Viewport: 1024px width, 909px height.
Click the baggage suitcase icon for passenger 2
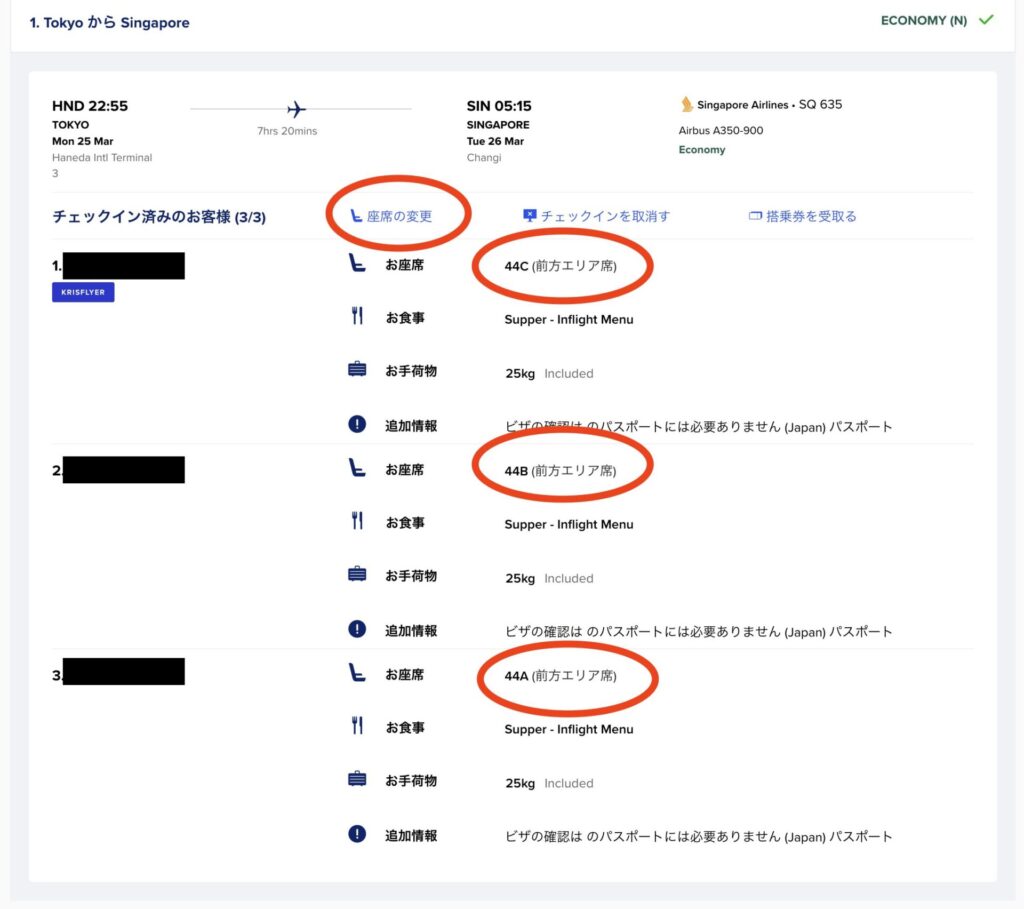tap(357, 575)
